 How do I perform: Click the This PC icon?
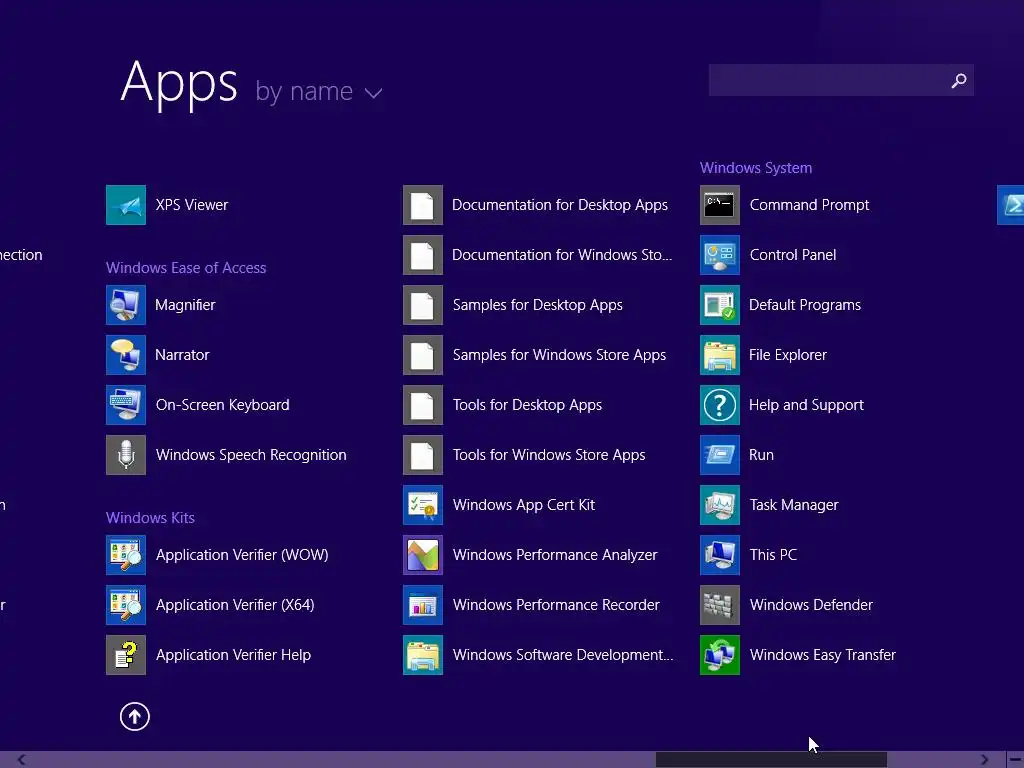(720, 555)
